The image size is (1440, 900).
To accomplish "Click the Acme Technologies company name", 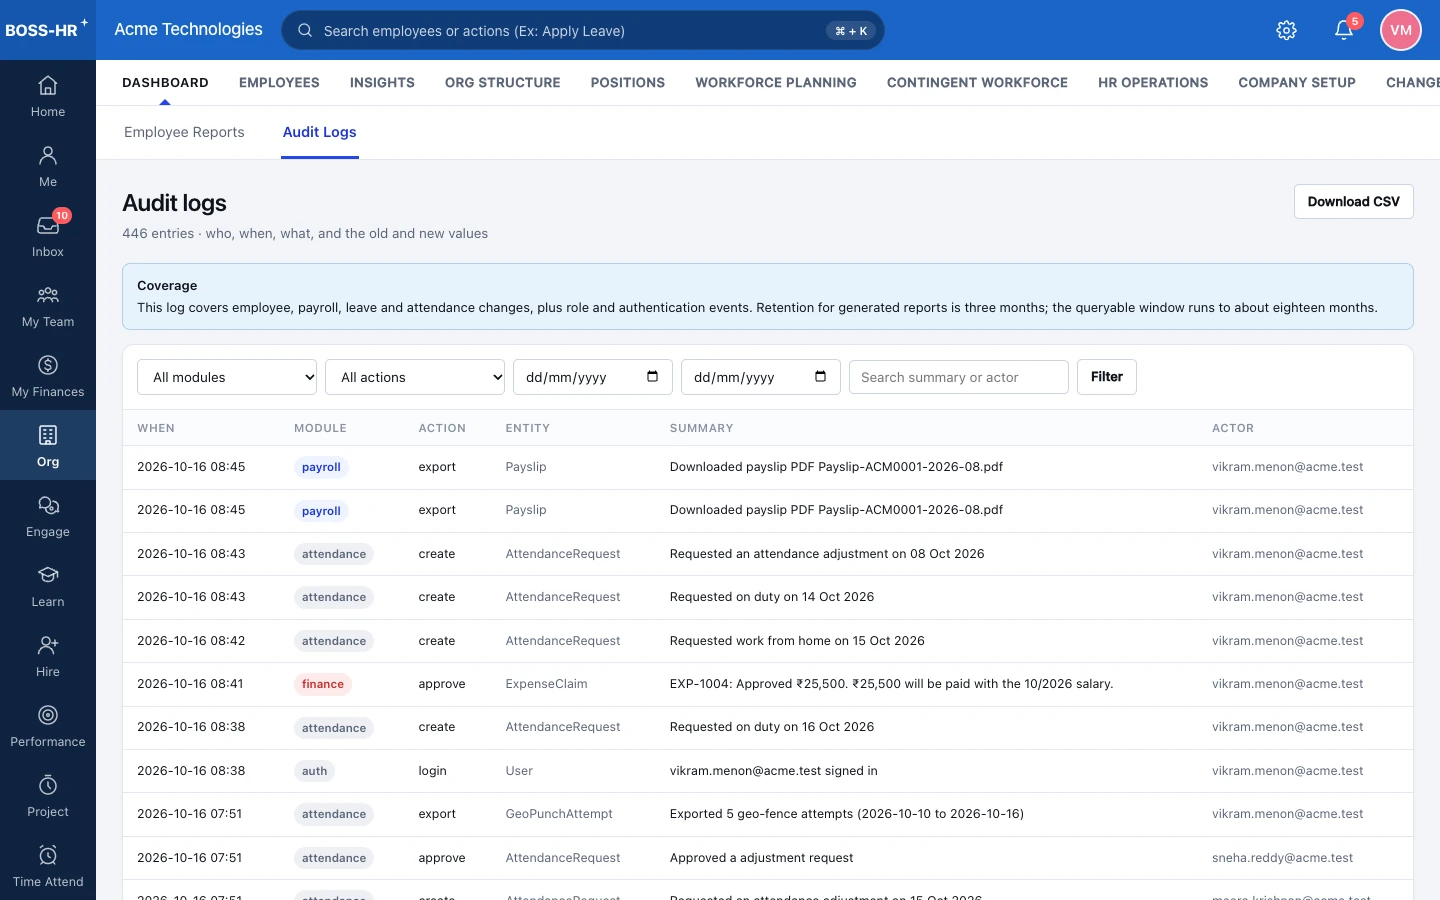I will click(188, 29).
